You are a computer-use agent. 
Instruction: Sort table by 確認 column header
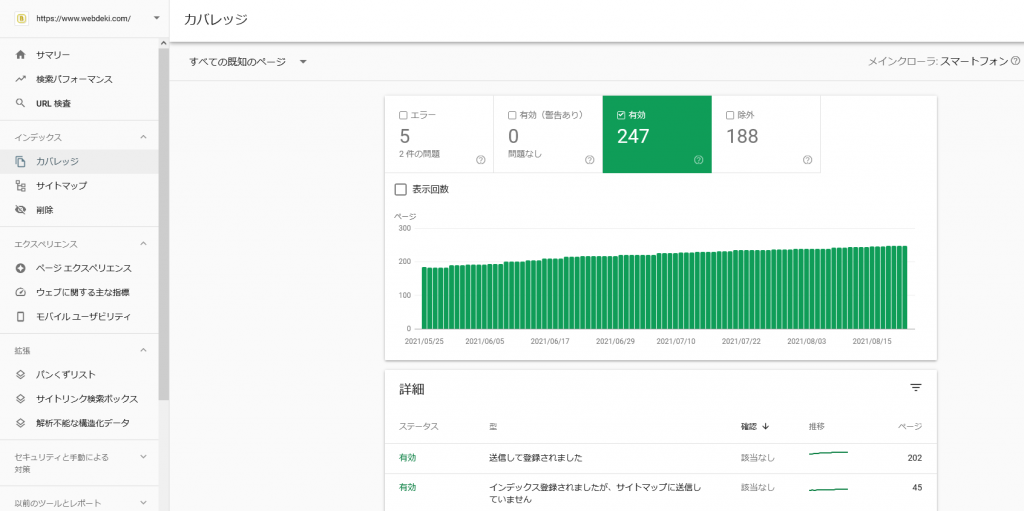754,426
